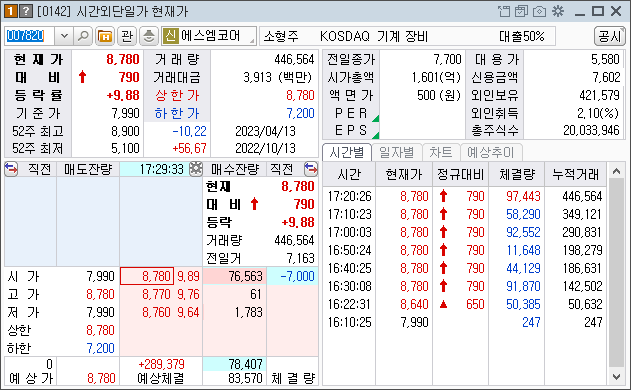631x390 pixels.
Task: Click scrollbar up arrow in time table
Action: 616,171
